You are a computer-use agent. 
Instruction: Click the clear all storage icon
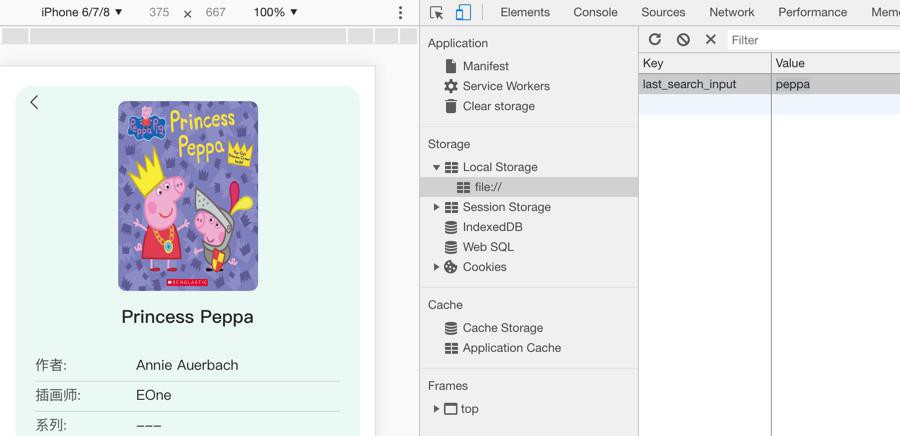click(x=683, y=39)
